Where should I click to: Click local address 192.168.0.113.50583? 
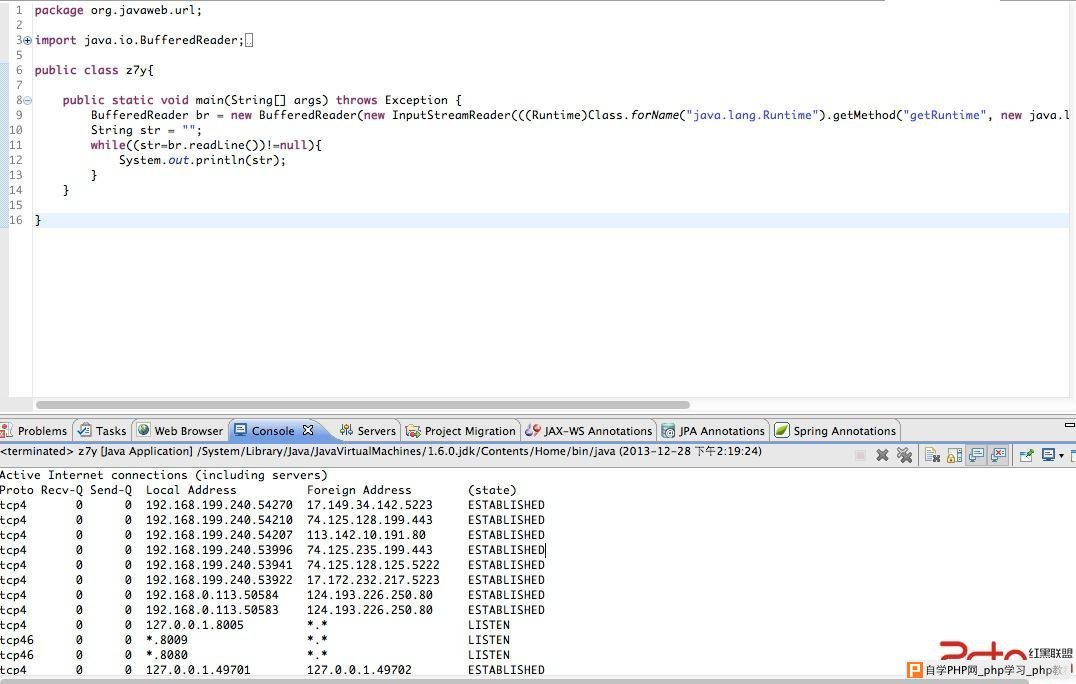tap(212, 611)
